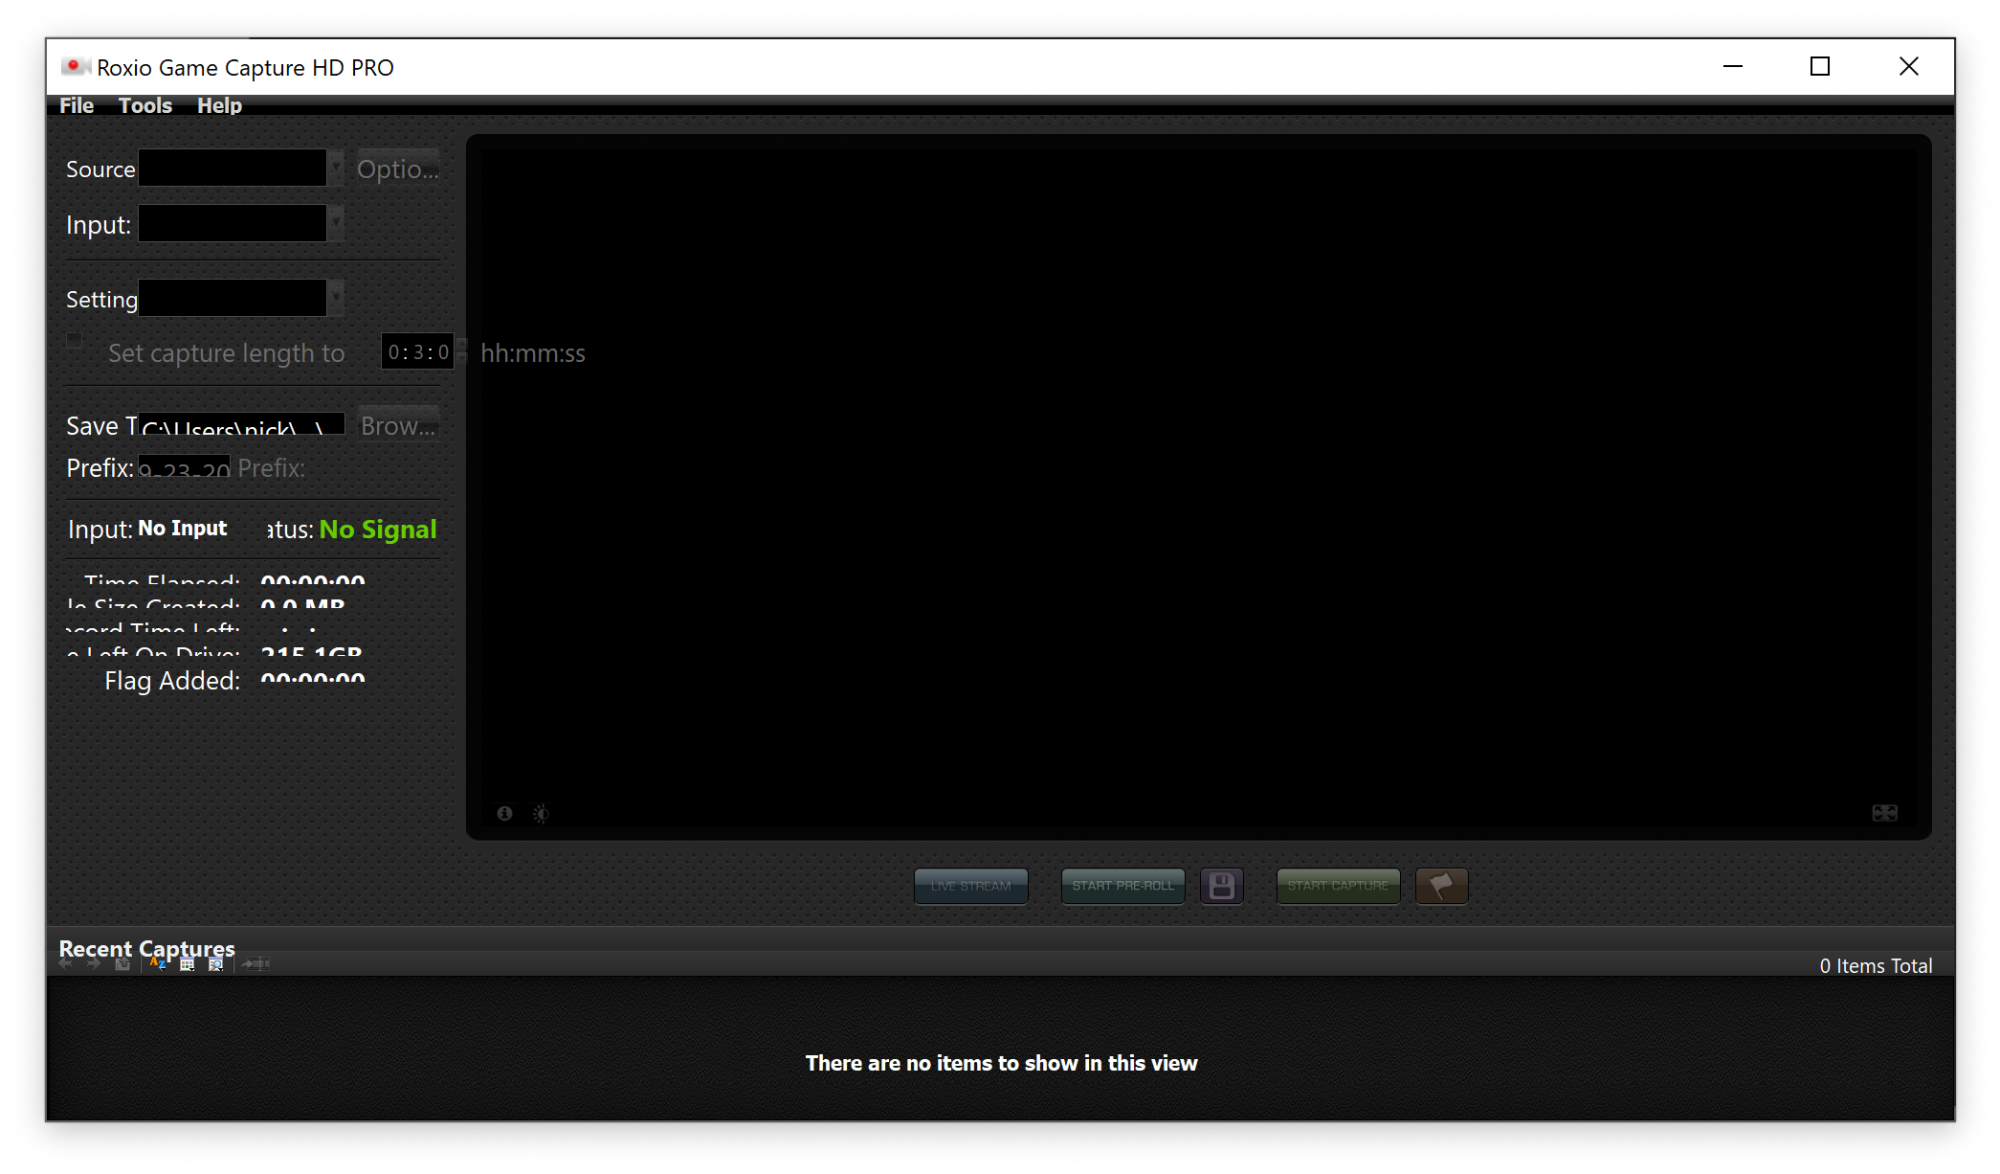This screenshot has width=2000, height=1174.
Task: Click the save pre-roll floppy disk icon
Action: coord(1222,885)
